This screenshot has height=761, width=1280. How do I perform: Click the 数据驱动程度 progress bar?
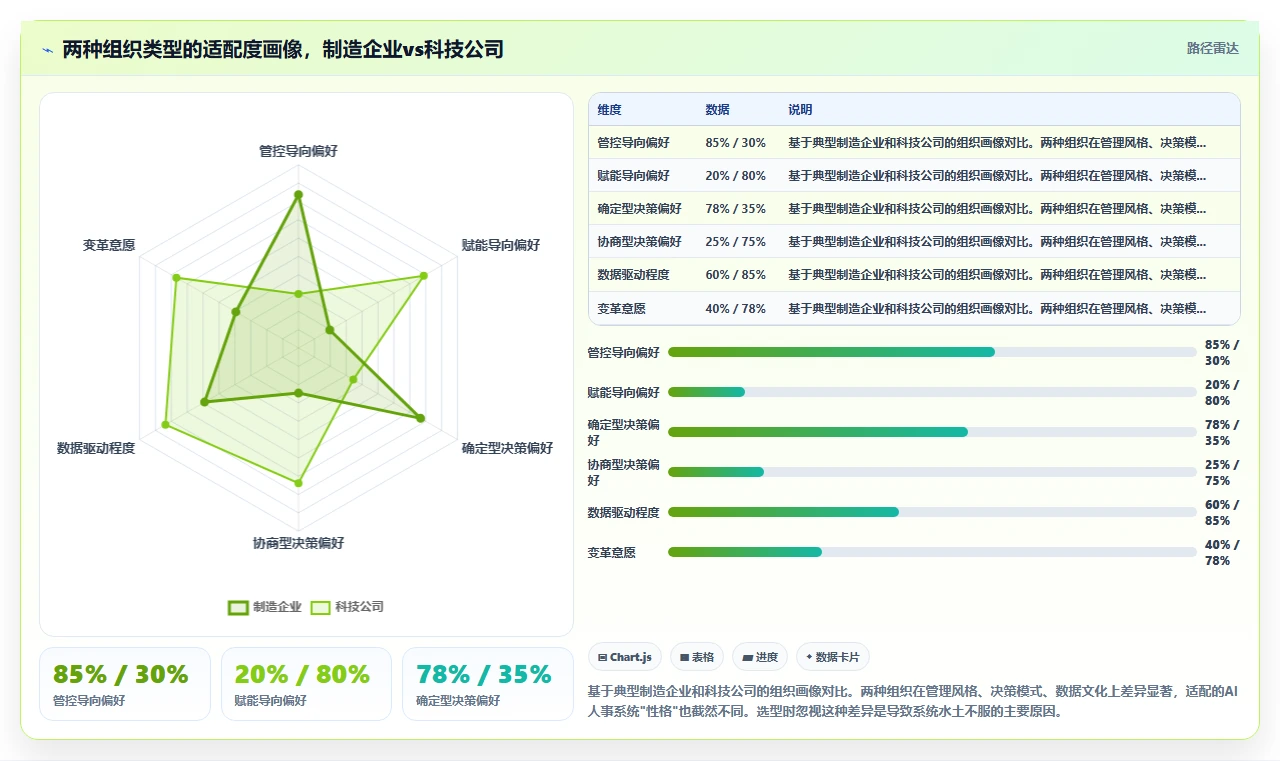pos(932,512)
